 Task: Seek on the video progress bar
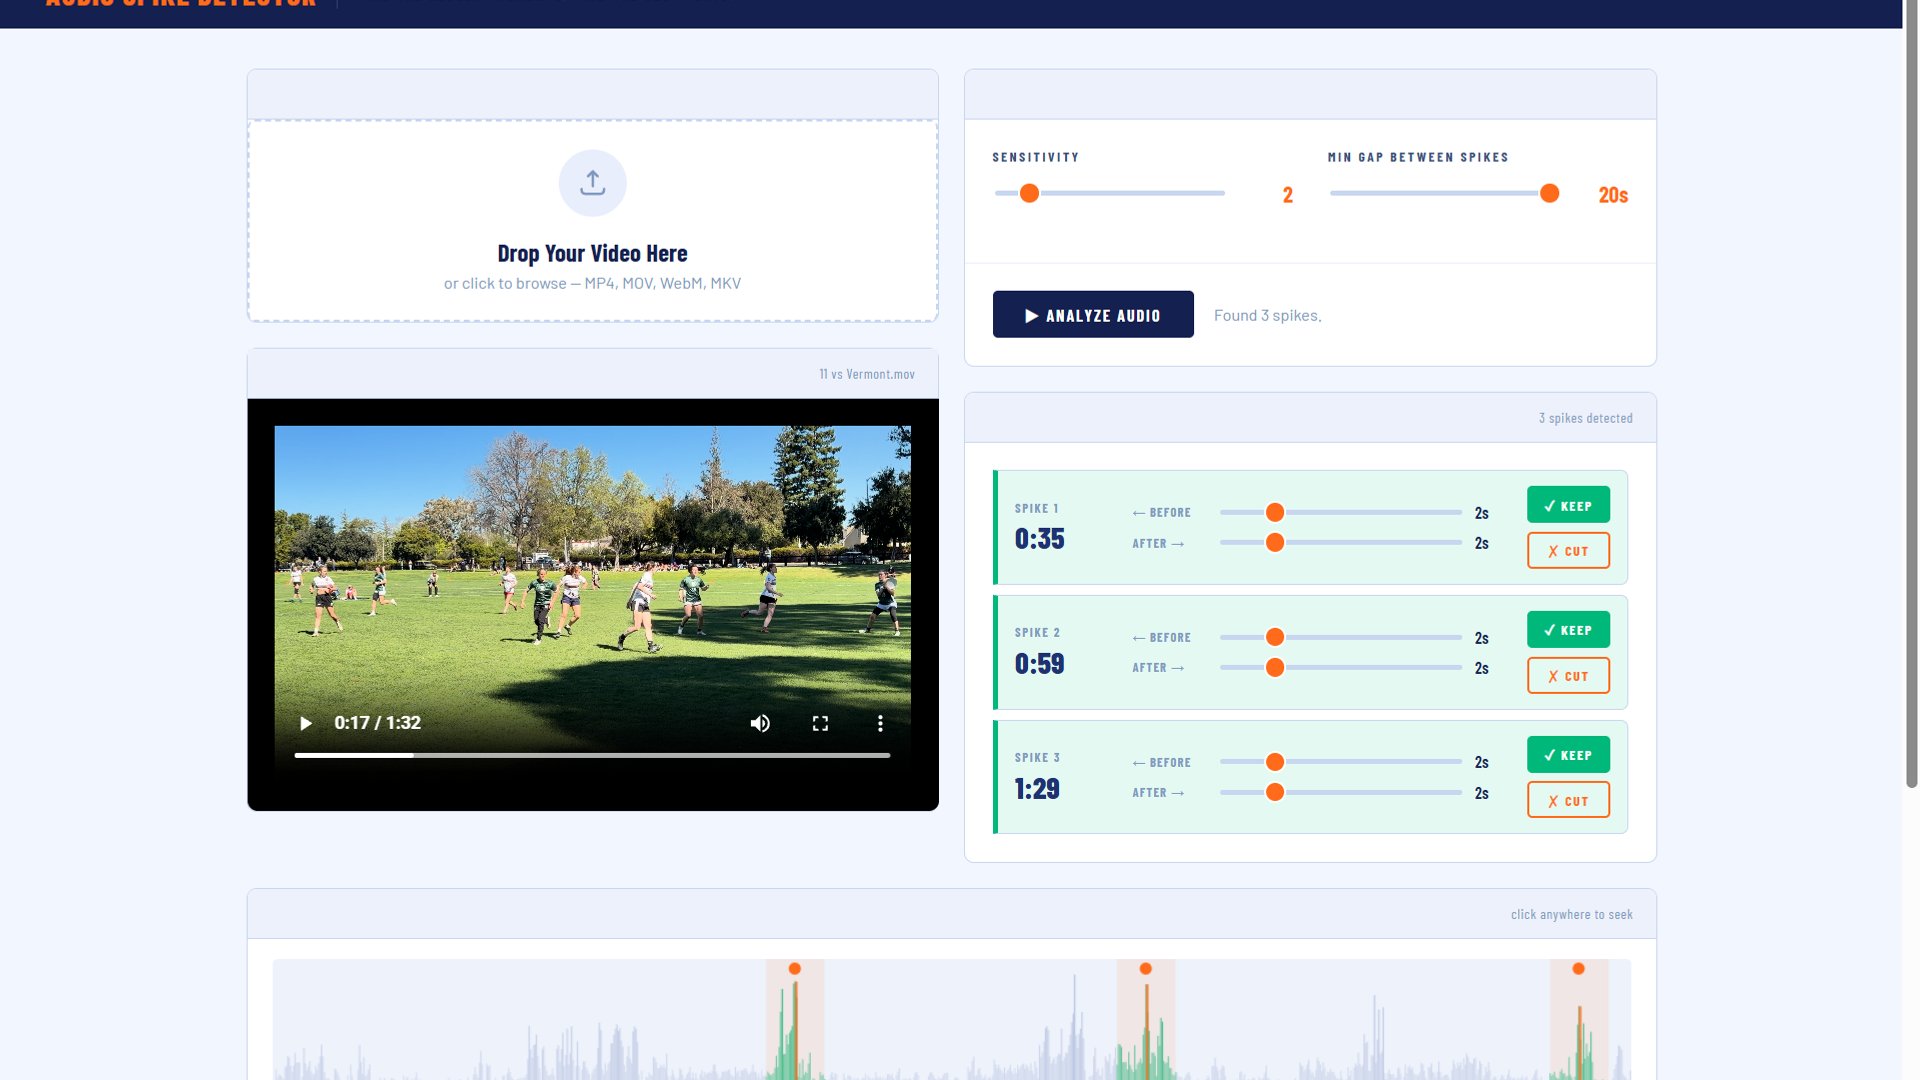click(592, 755)
